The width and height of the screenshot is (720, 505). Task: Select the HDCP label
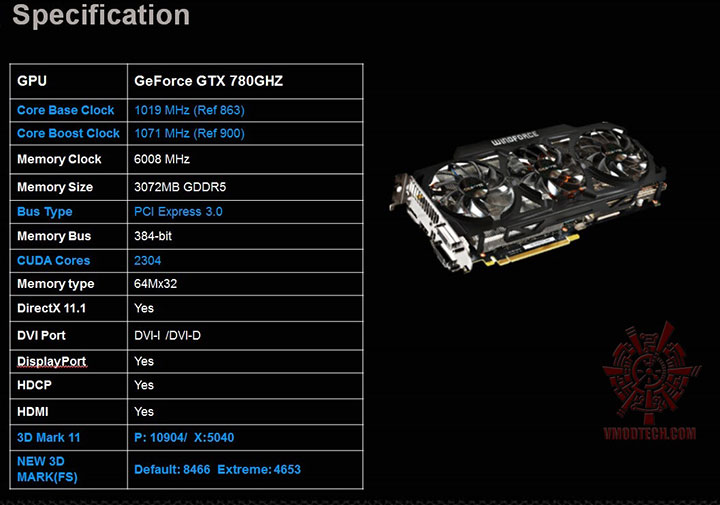point(34,385)
